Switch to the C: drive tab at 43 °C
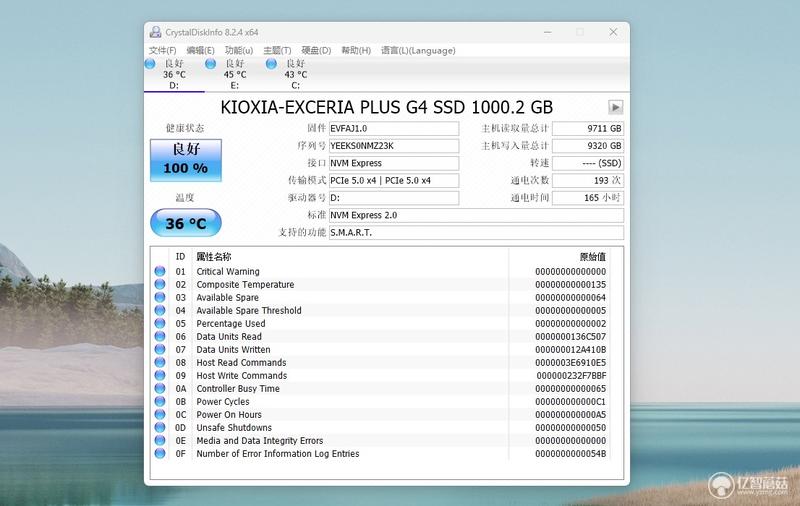The height and width of the screenshot is (506, 800). (295, 74)
